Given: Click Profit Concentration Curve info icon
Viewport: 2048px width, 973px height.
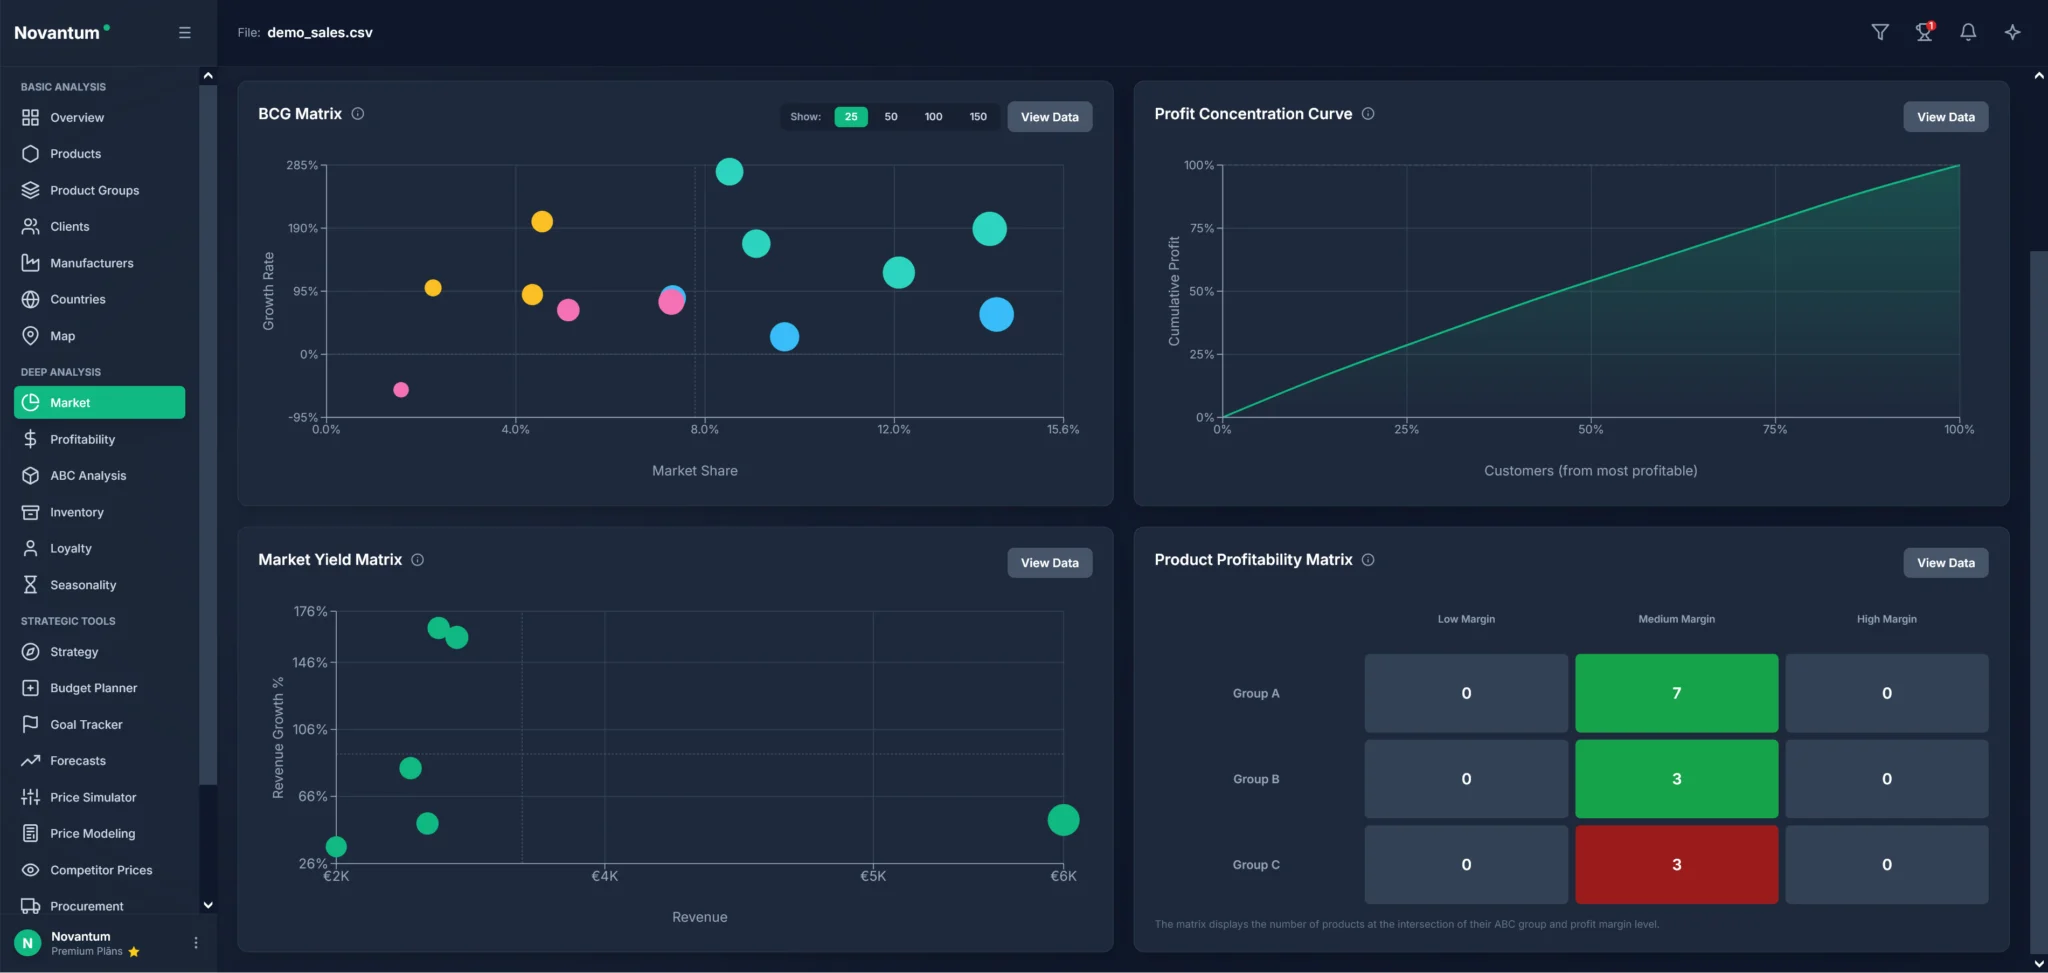Looking at the screenshot, I should click(x=1368, y=114).
